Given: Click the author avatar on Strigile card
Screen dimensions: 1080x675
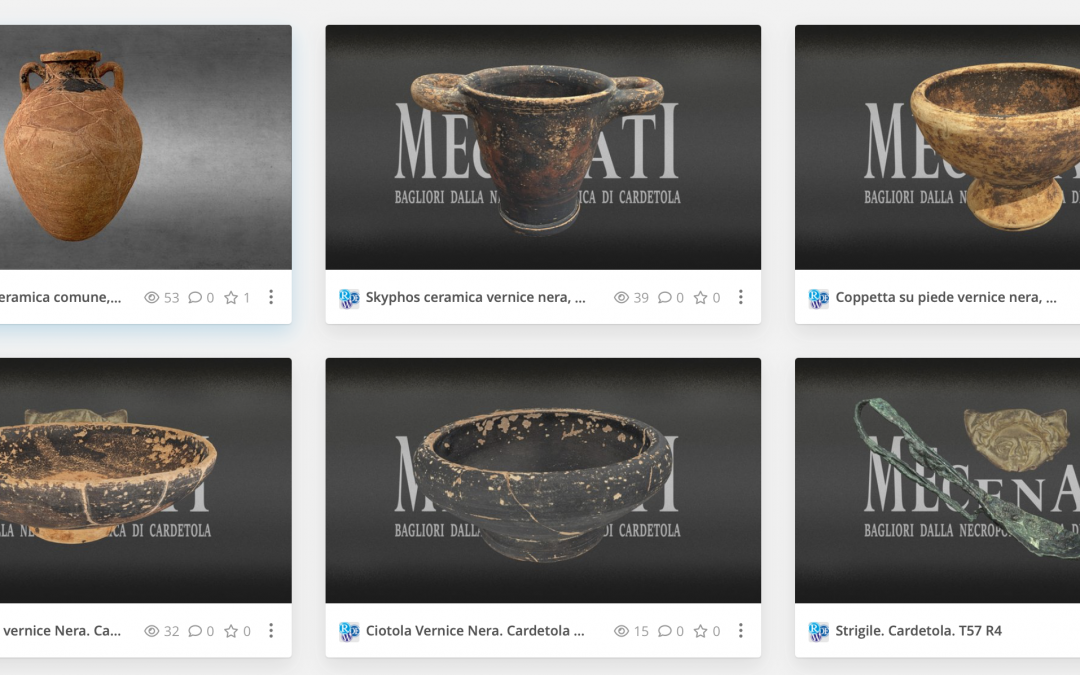Looking at the screenshot, I should tap(818, 632).
